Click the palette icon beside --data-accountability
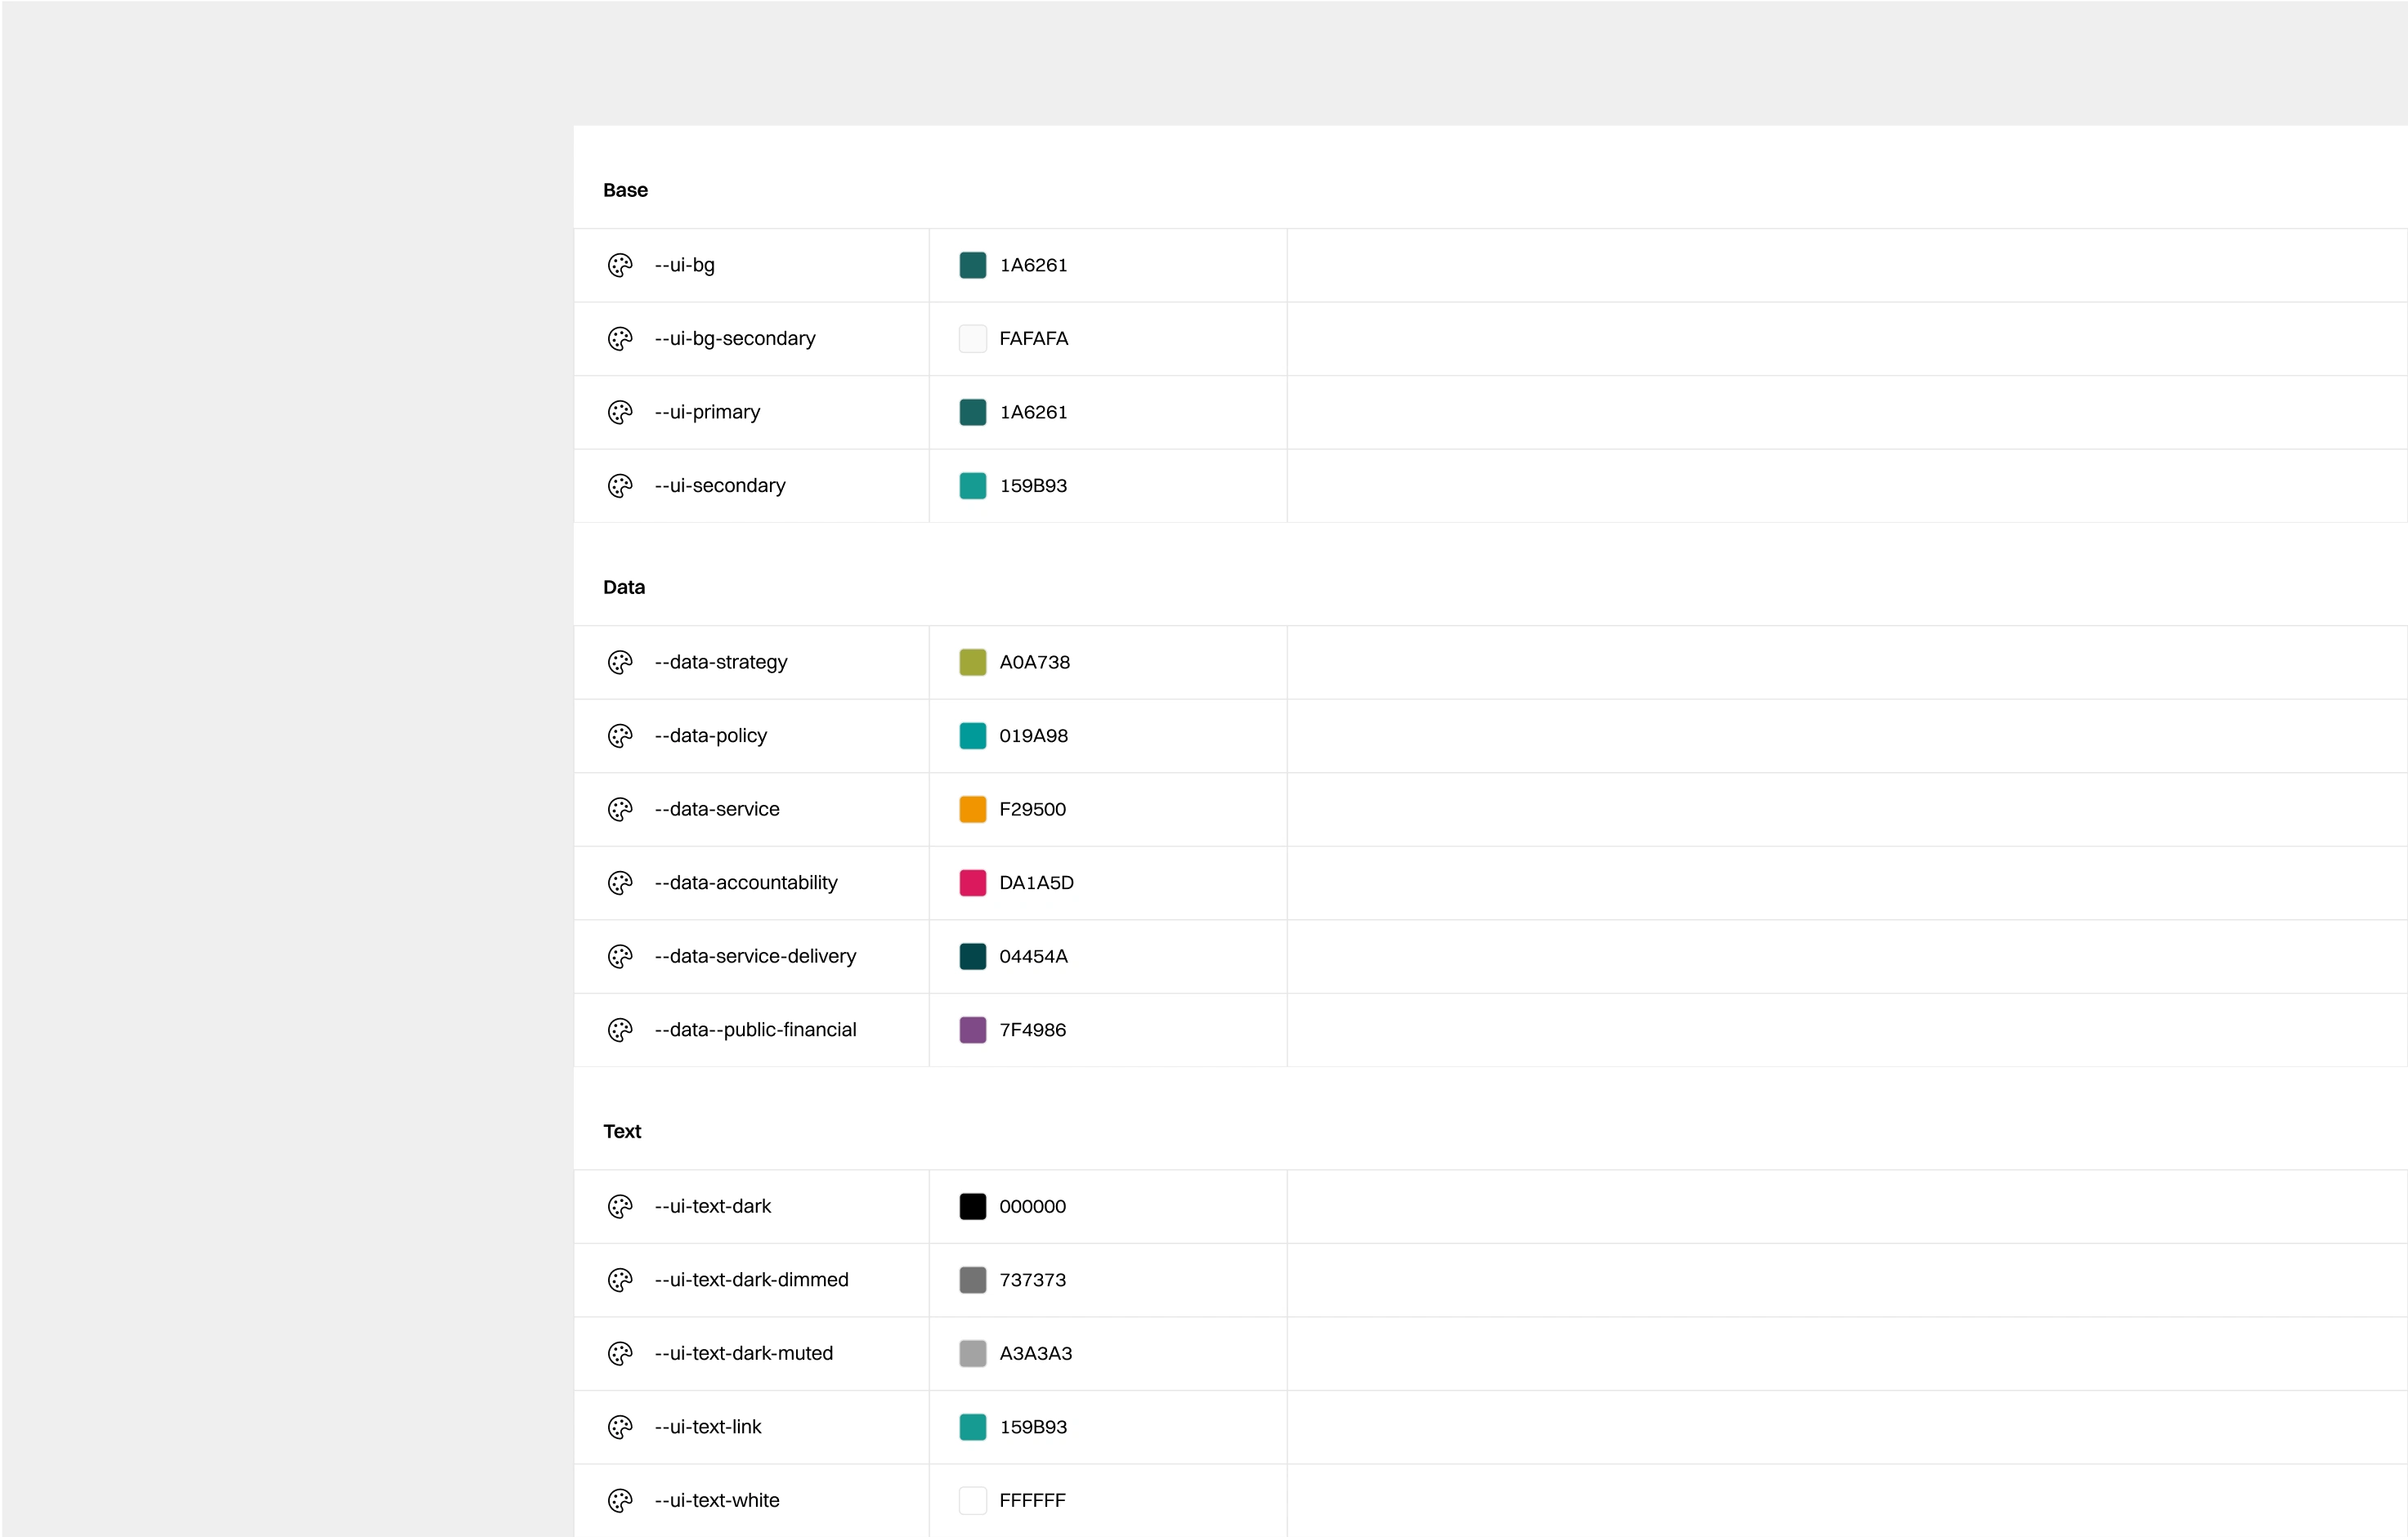 click(620, 883)
